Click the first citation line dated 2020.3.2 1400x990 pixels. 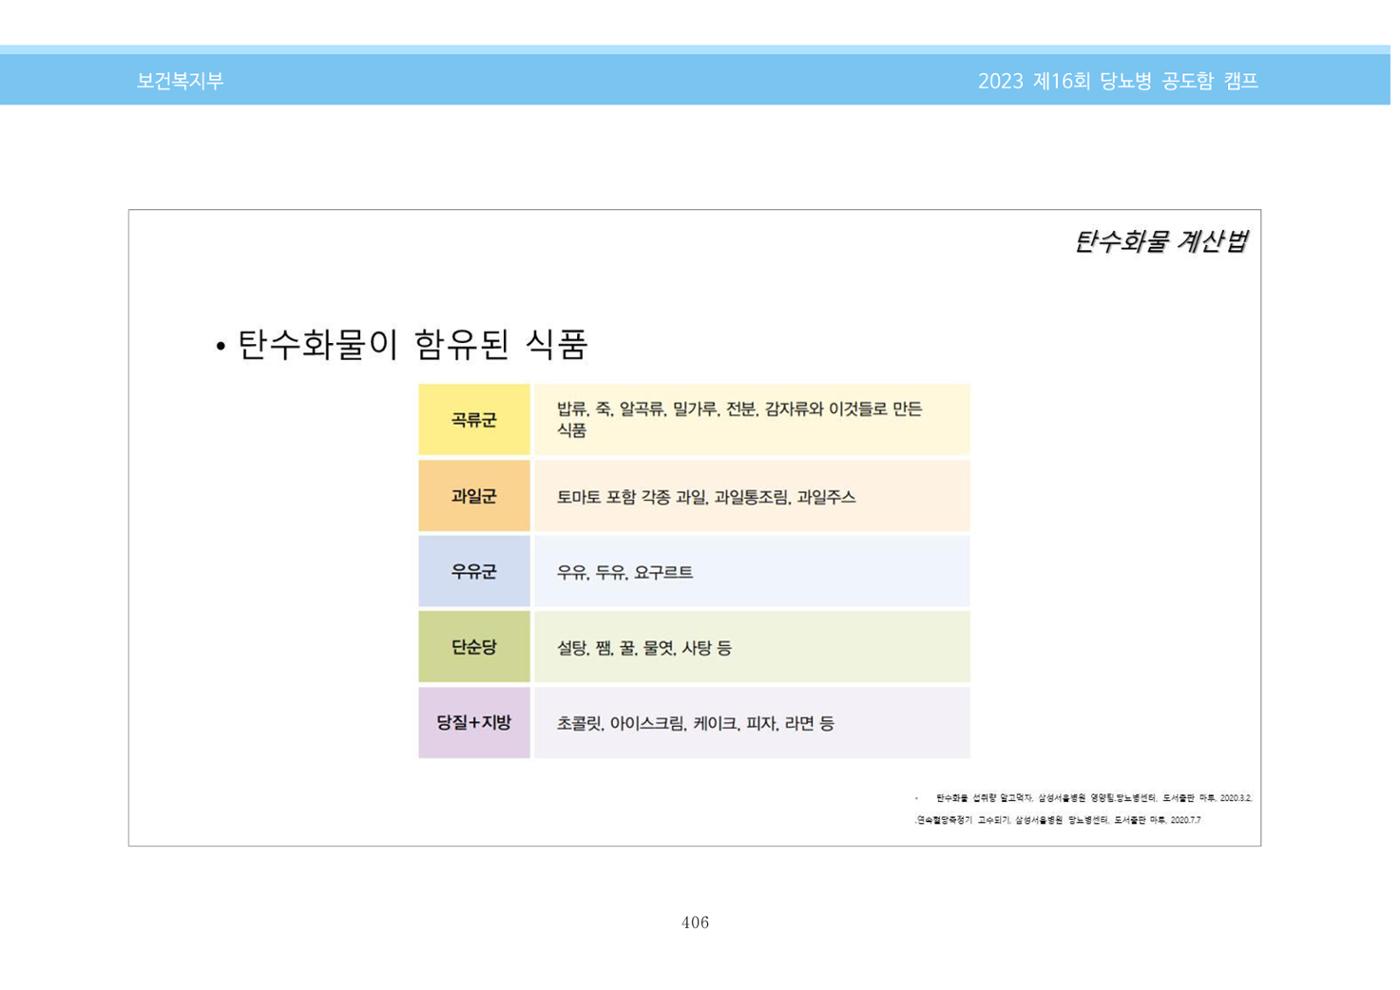(x=1094, y=798)
